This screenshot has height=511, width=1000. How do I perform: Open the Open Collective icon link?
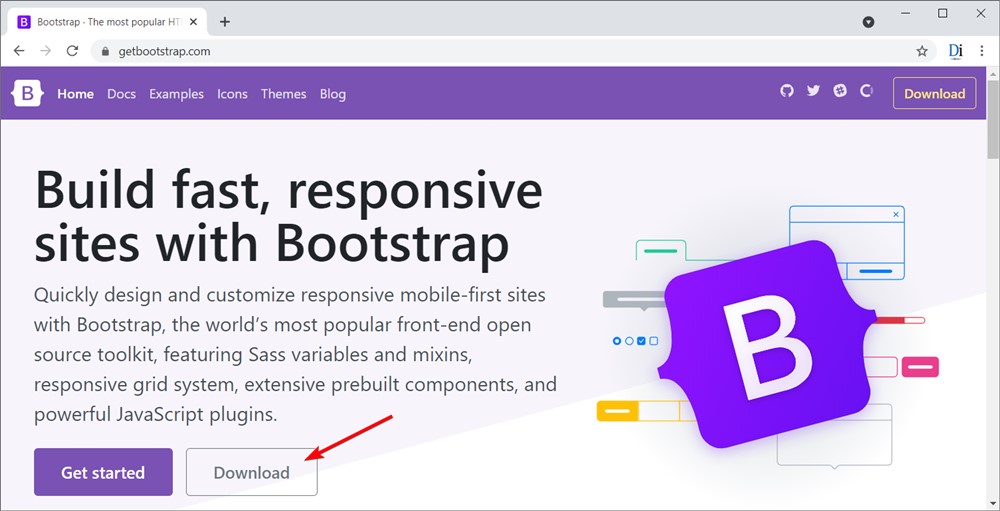[866, 91]
